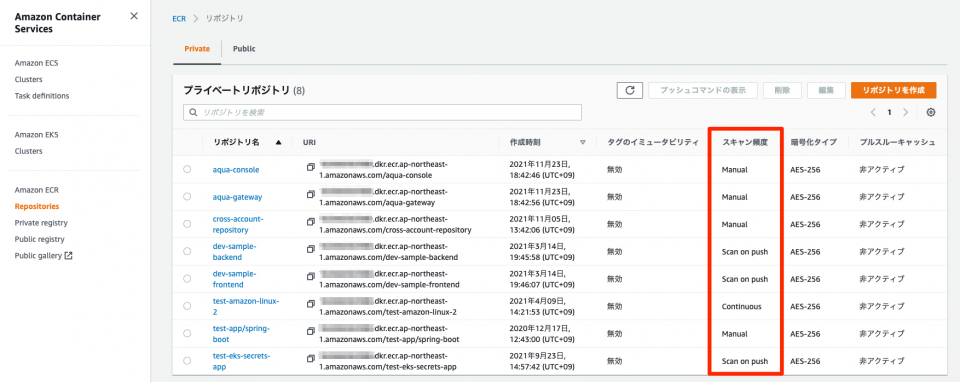Image resolution: width=960 pixels, height=382 pixels.
Task: Copy the cross-account-repository URI icon
Action: click(x=311, y=221)
